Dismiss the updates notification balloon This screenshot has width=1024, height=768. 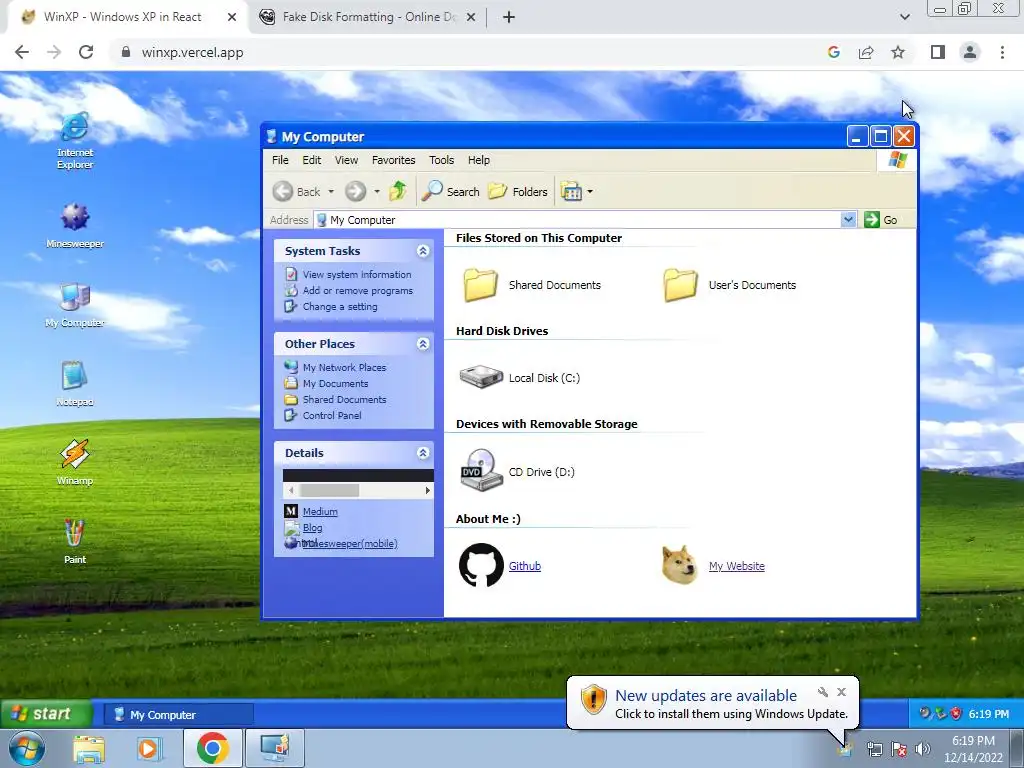click(841, 692)
